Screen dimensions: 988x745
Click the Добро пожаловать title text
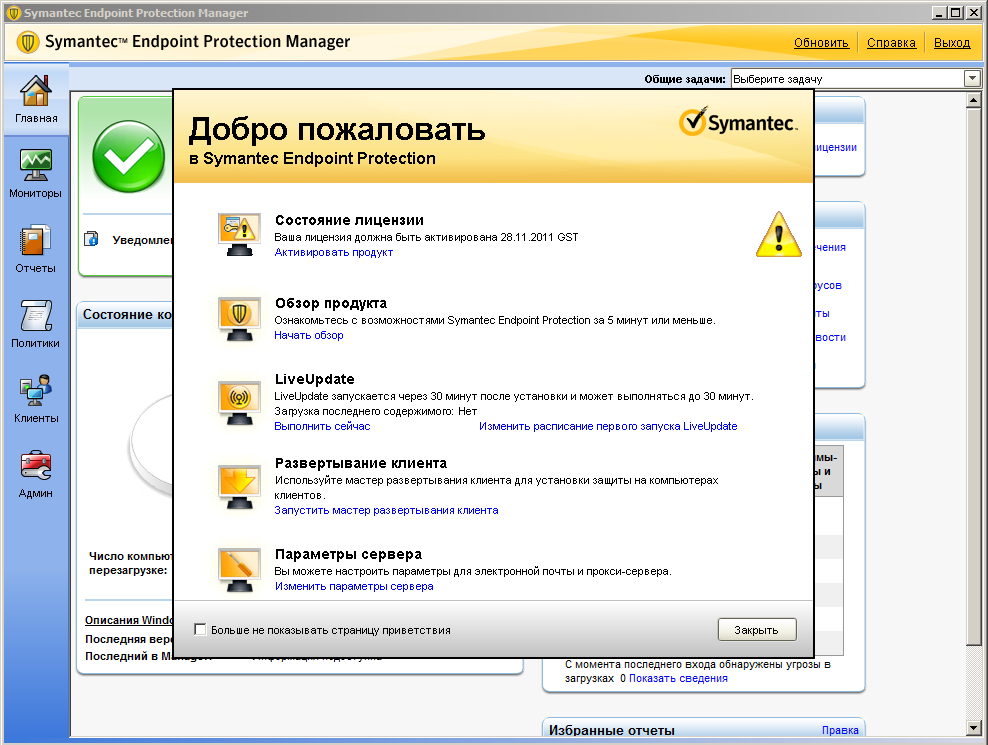point(337,129)
